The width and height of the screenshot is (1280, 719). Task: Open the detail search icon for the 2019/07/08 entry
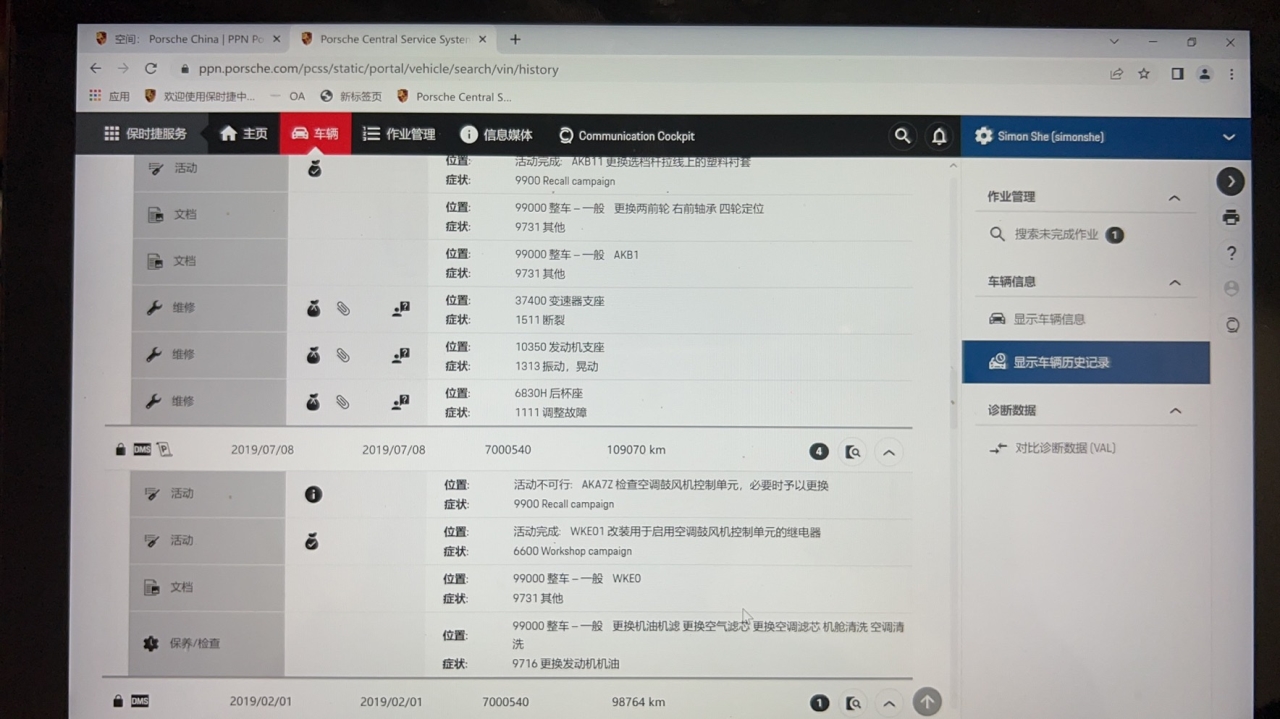(x=853, y=452)
